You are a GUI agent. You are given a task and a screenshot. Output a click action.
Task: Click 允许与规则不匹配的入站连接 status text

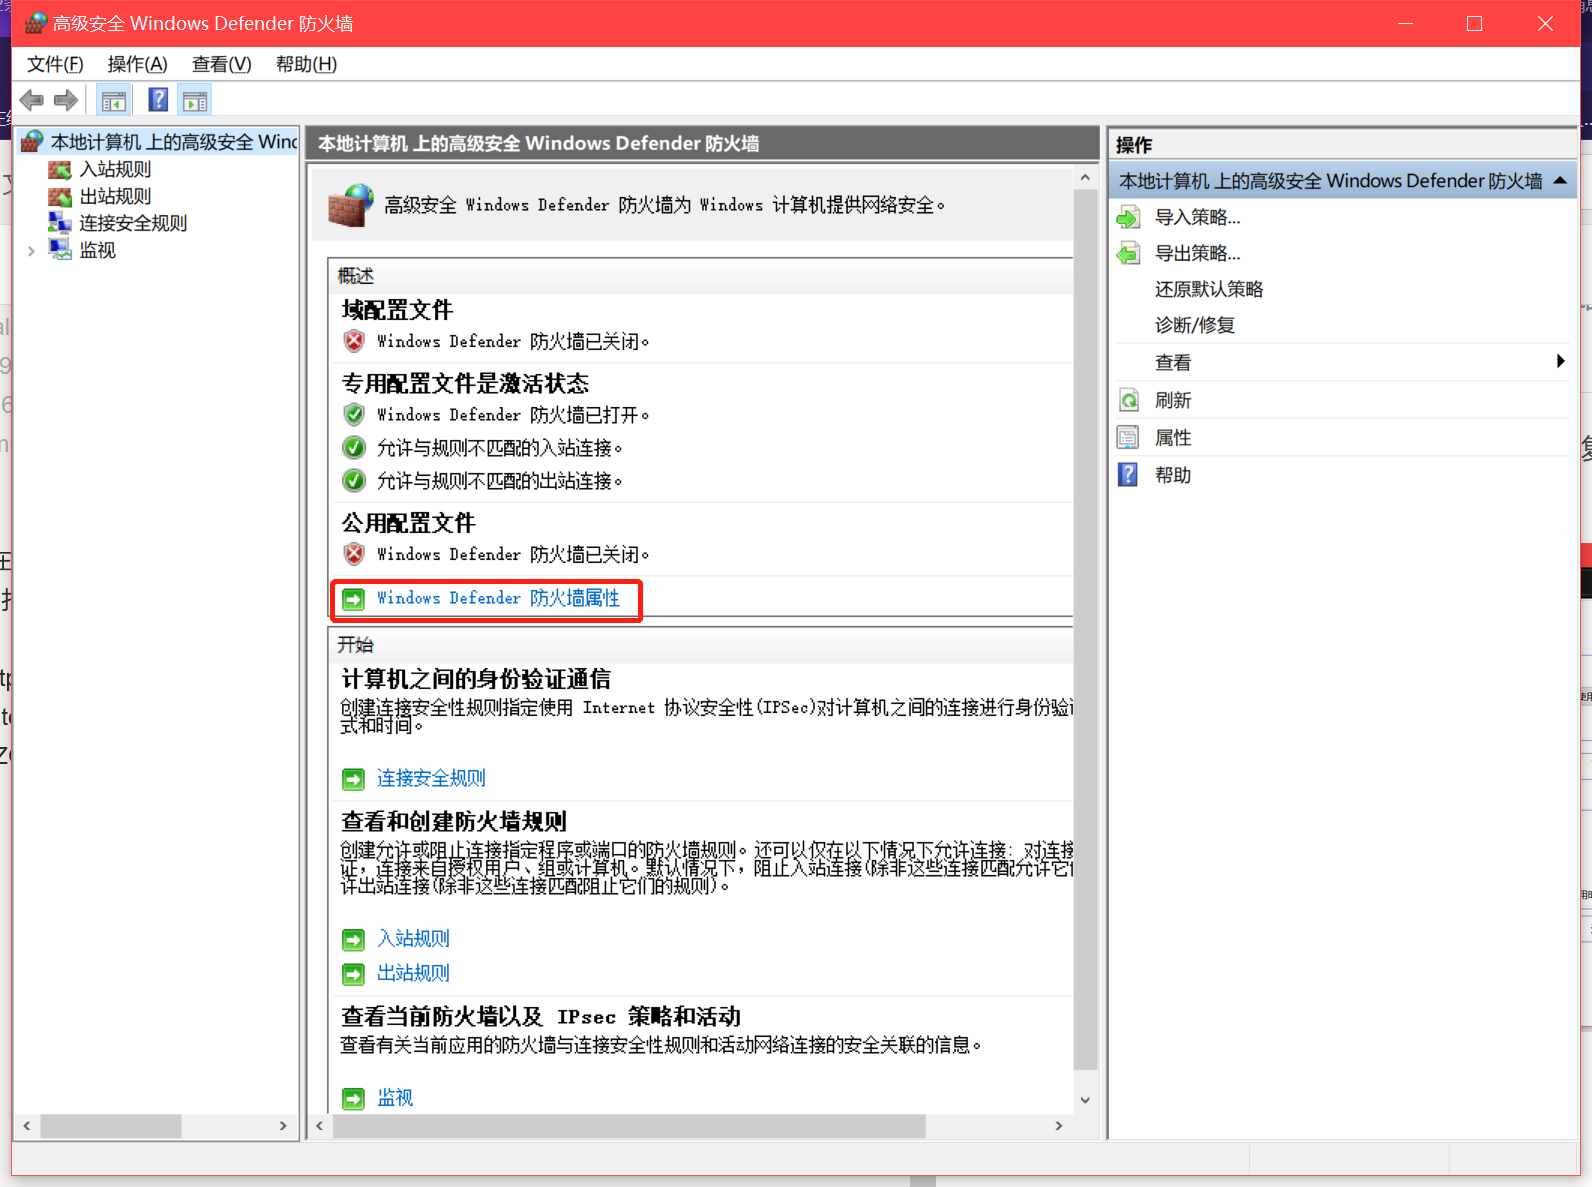coord(499,448)
